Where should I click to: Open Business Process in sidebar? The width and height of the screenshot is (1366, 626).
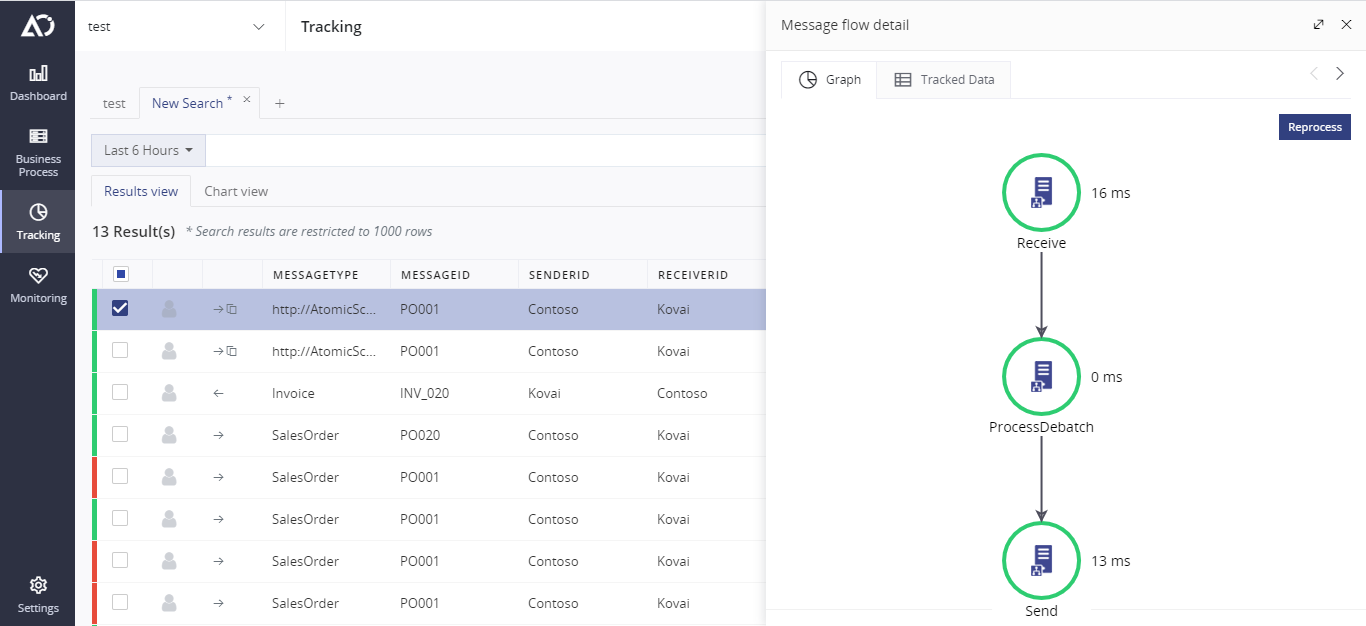point(38,153)
